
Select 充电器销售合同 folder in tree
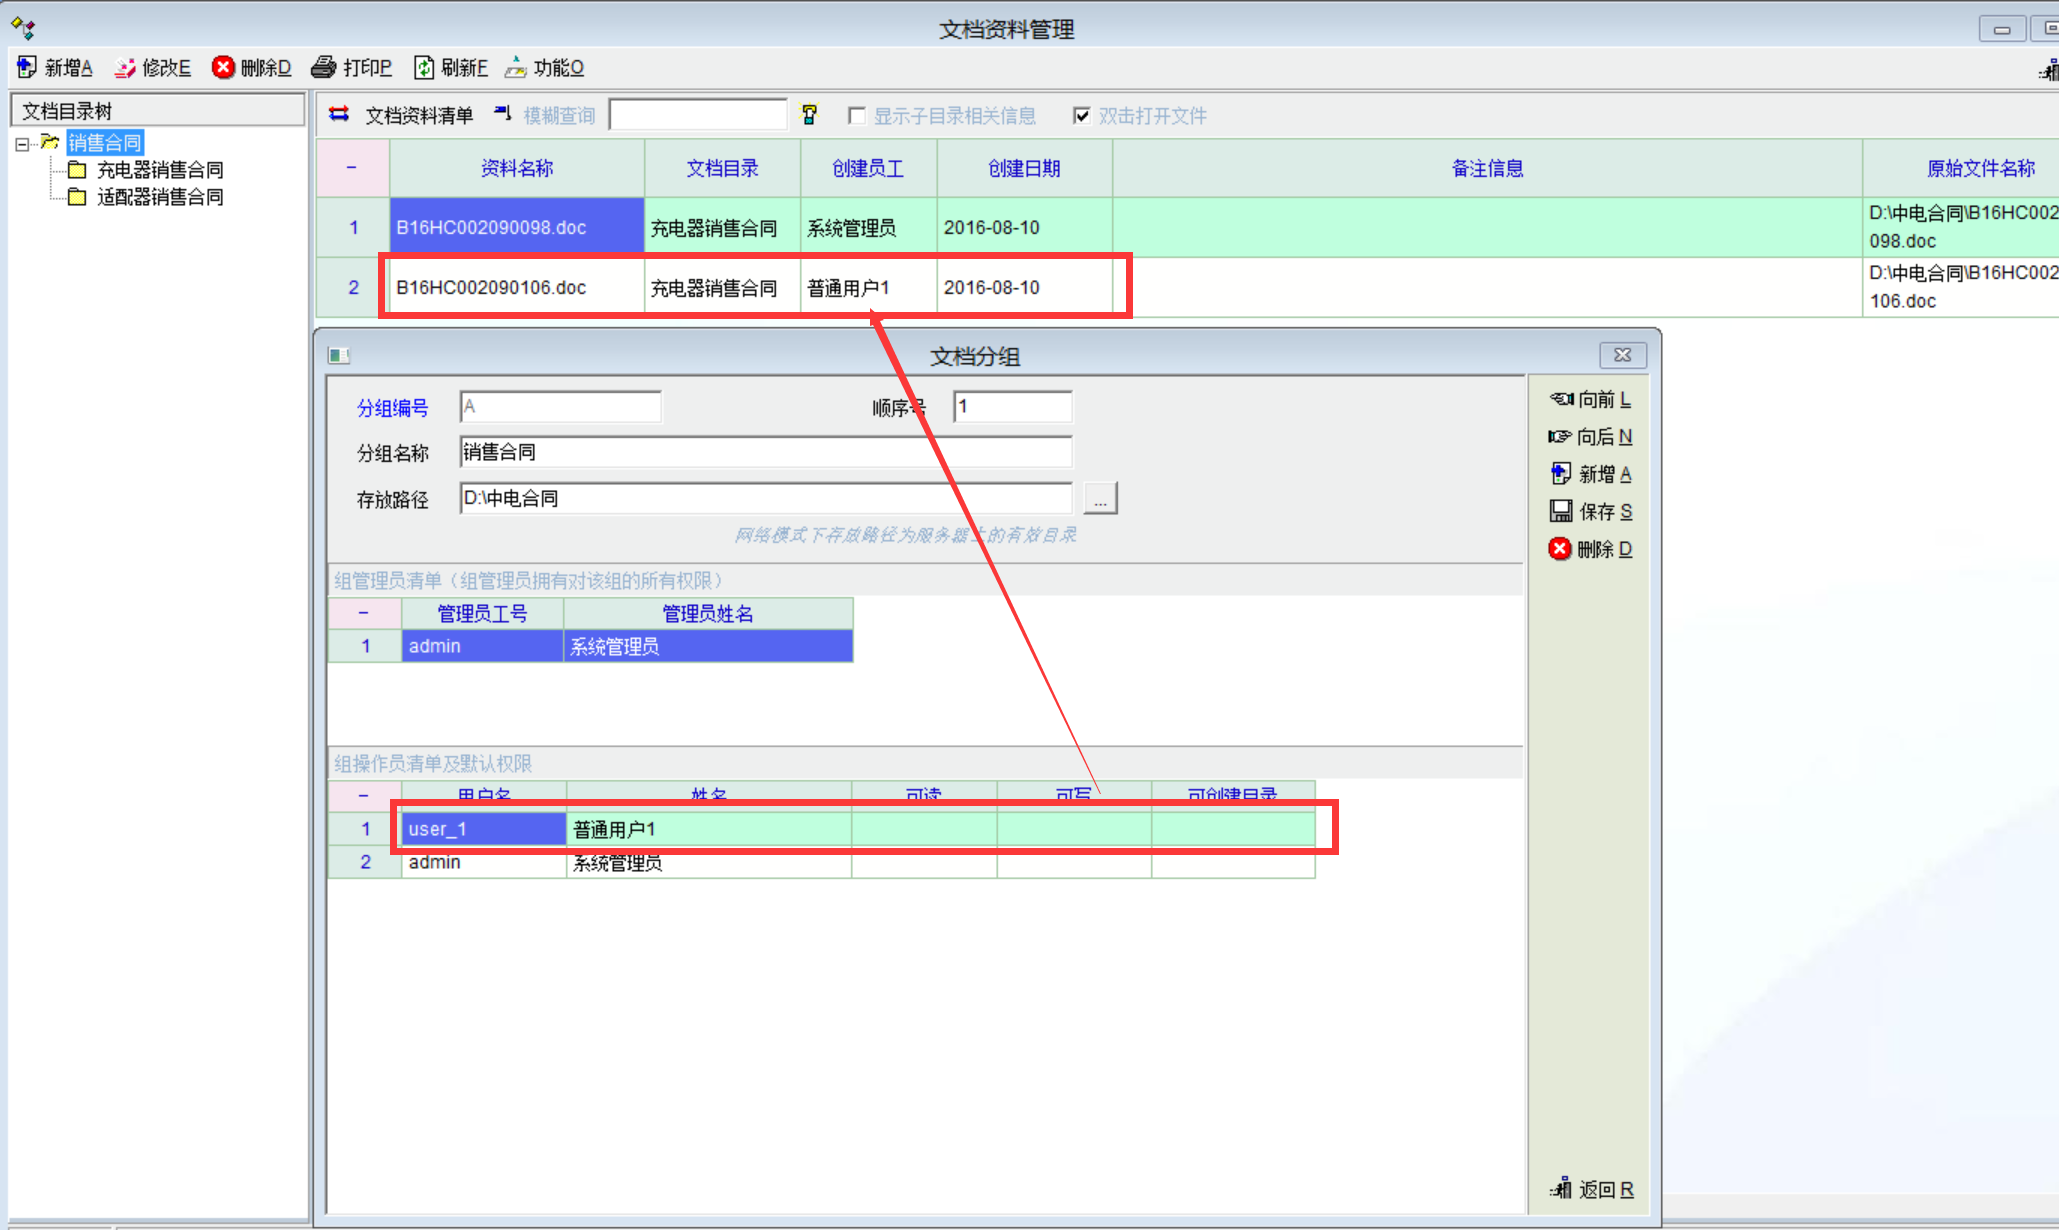(159, 170)
